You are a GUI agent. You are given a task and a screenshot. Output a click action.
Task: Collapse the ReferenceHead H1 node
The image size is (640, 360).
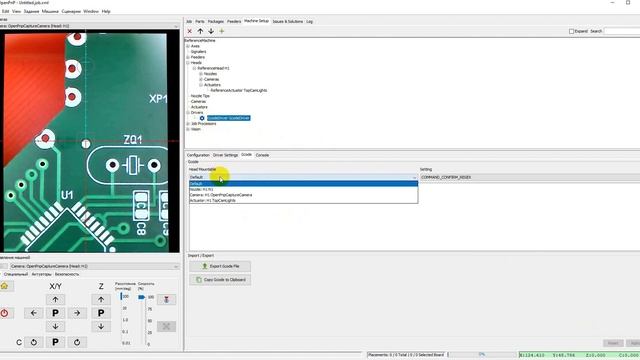click(x=195, y=68)
